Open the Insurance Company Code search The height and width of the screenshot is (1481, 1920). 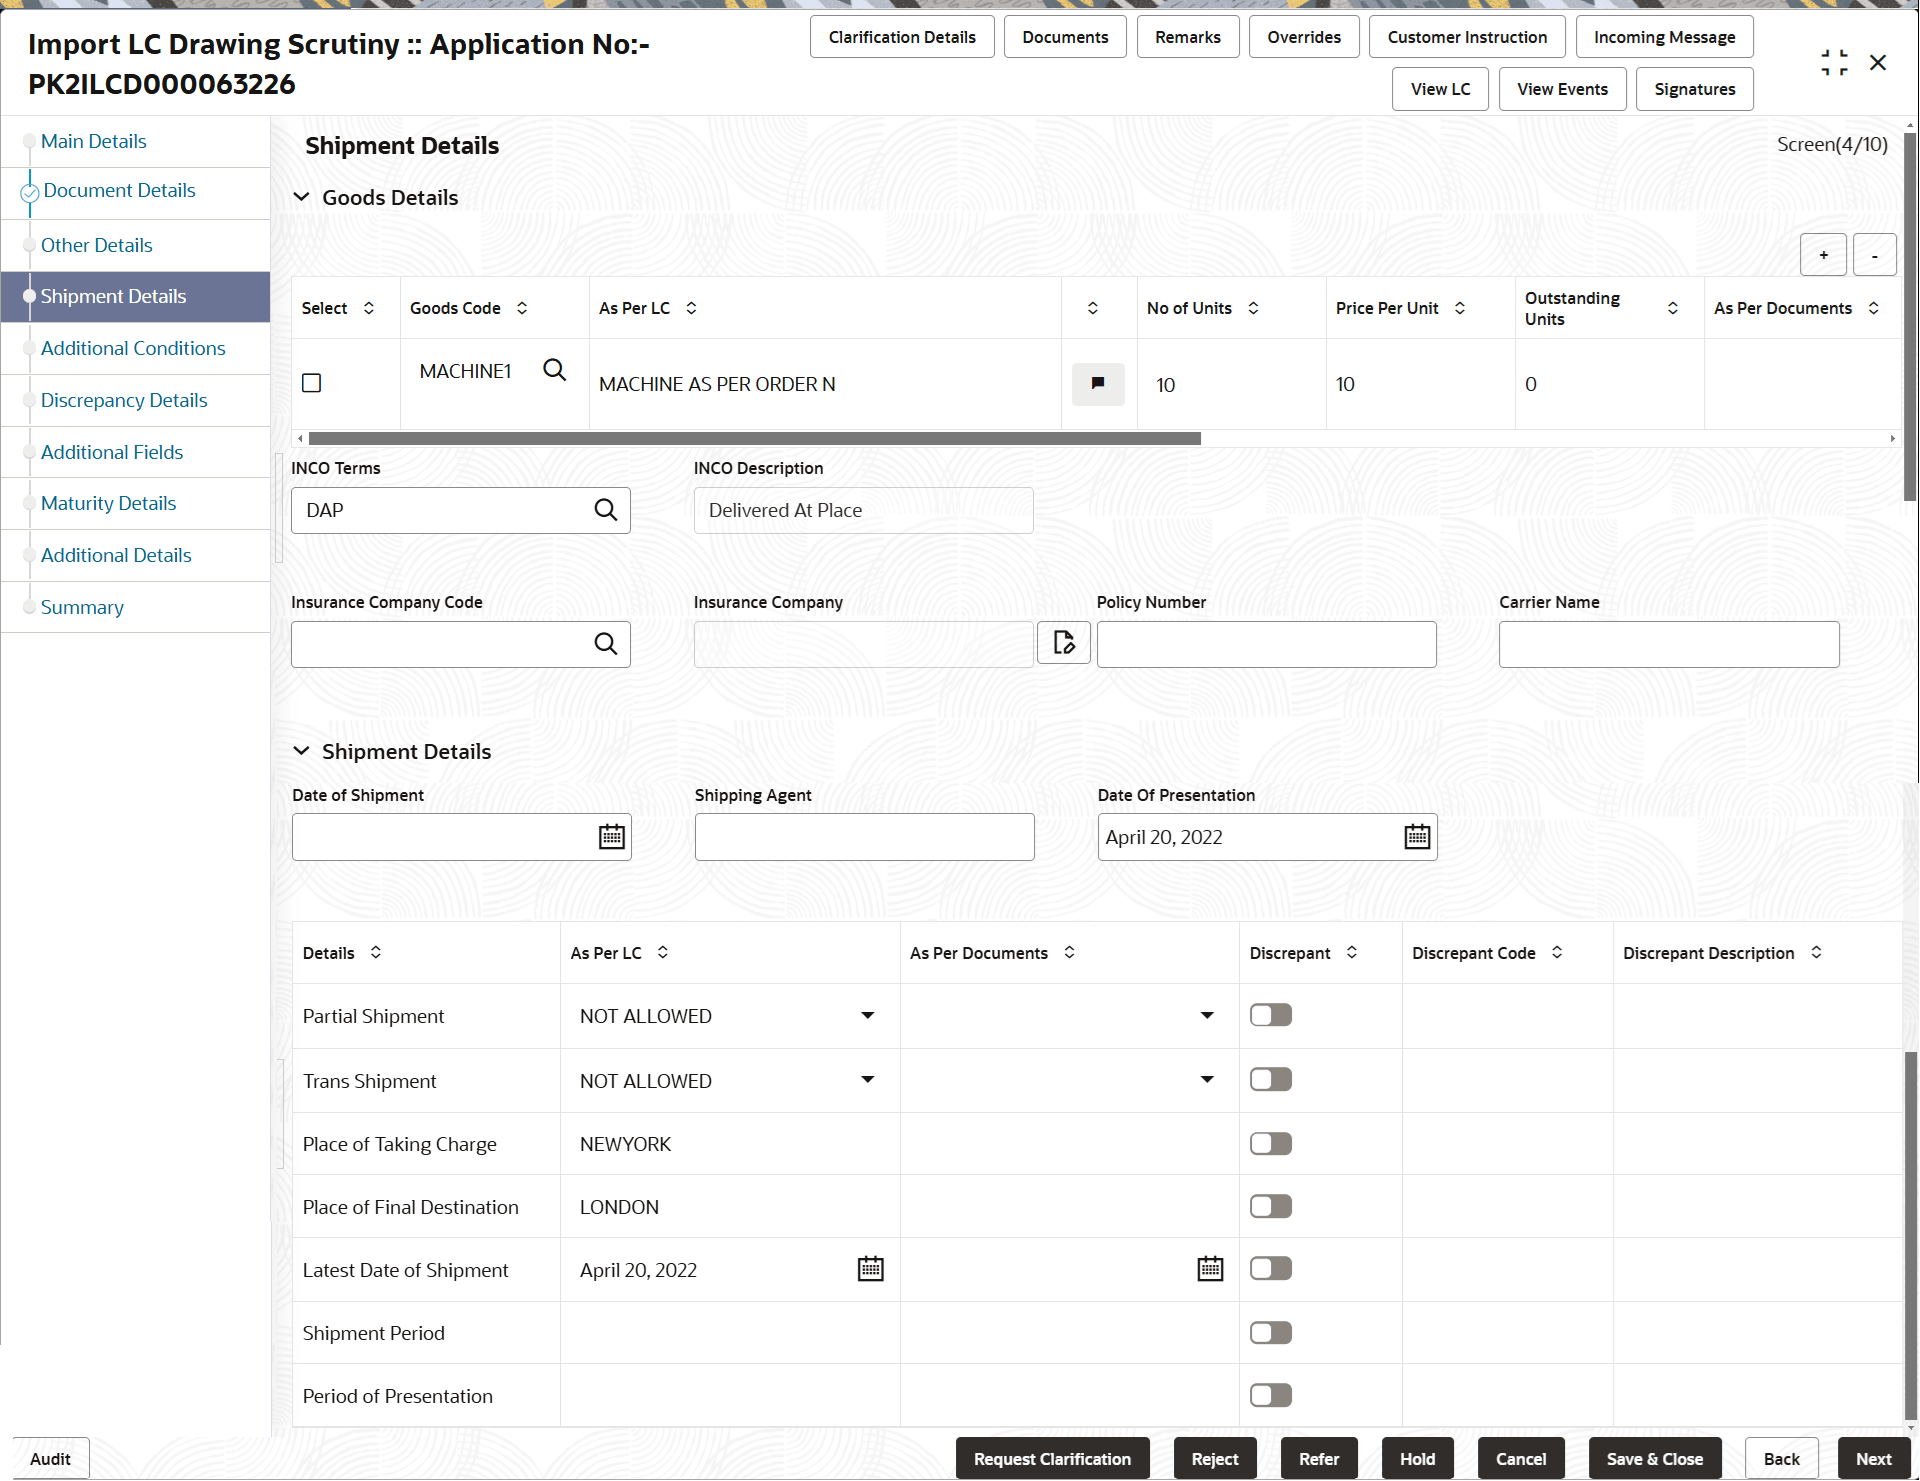click(606, 643)
